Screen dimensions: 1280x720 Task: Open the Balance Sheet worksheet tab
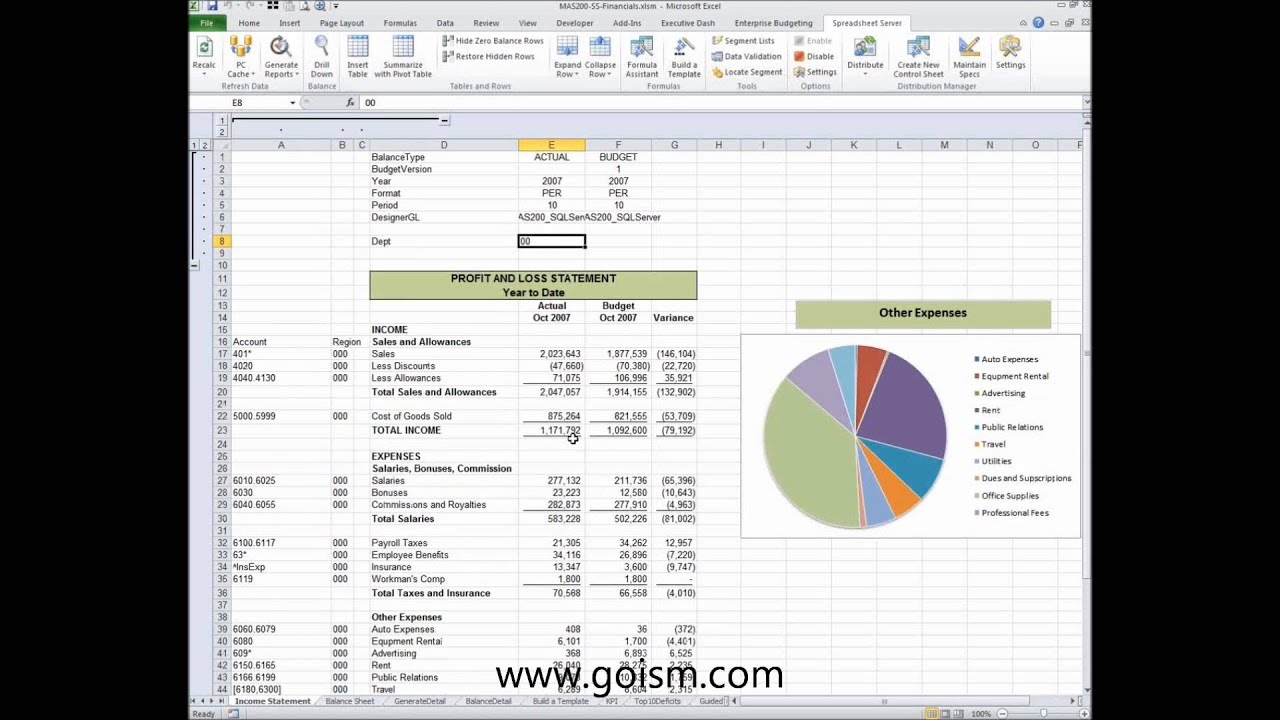click(350, 701)
